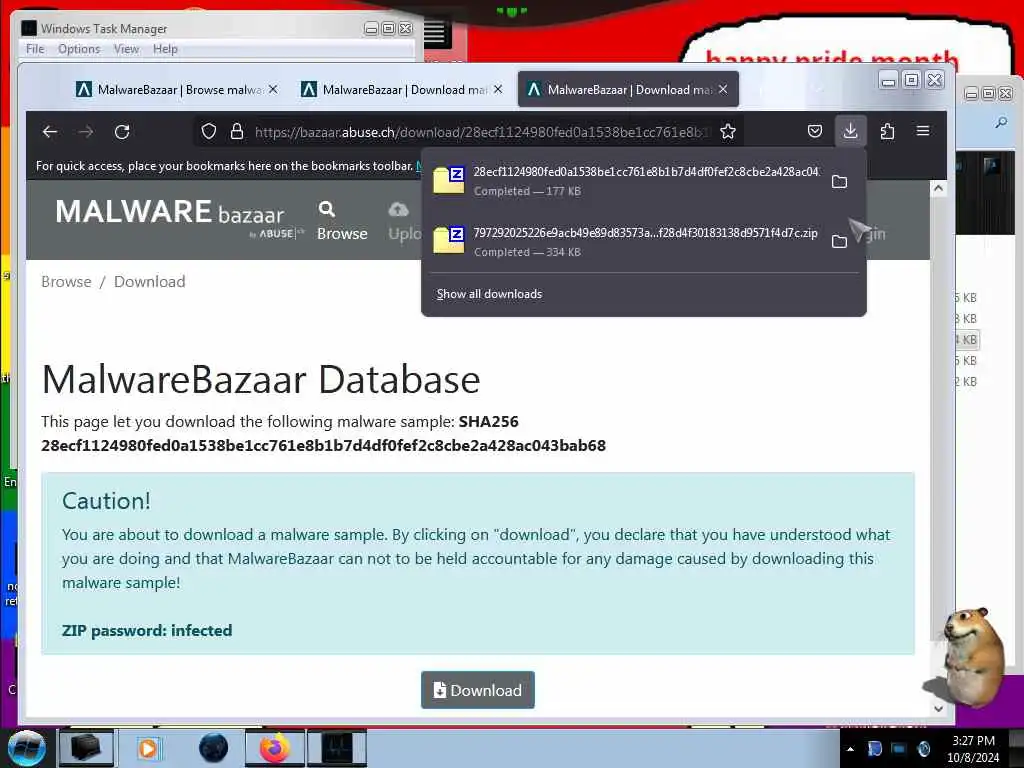Open the Task Manager Options menu
This screenshot has width=1024, height=768.
pyautogui.click(x=79, y=49)
